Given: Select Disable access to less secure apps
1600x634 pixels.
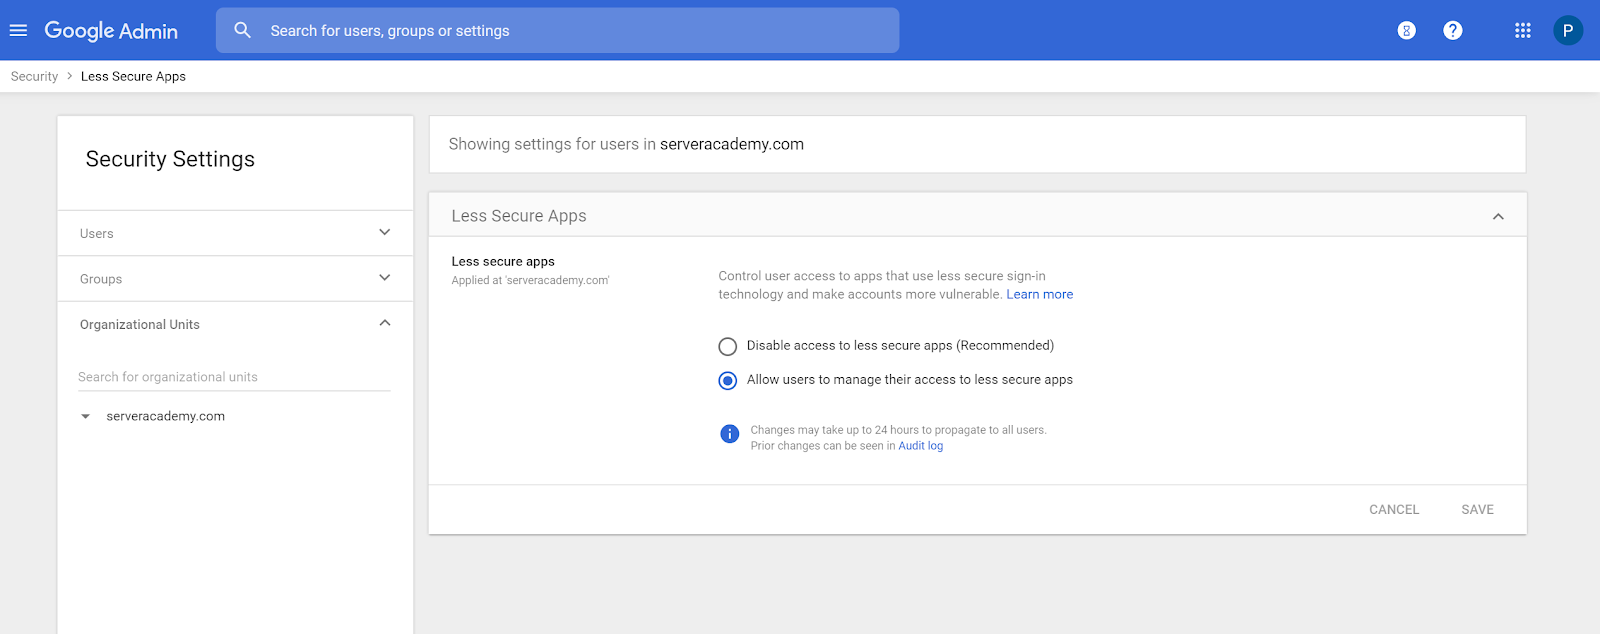Looking at the screenshot, I should click(x=728, y=346).
